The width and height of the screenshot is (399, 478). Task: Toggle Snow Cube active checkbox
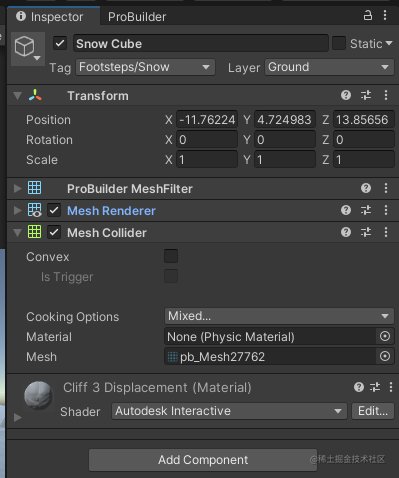(60, 43)
